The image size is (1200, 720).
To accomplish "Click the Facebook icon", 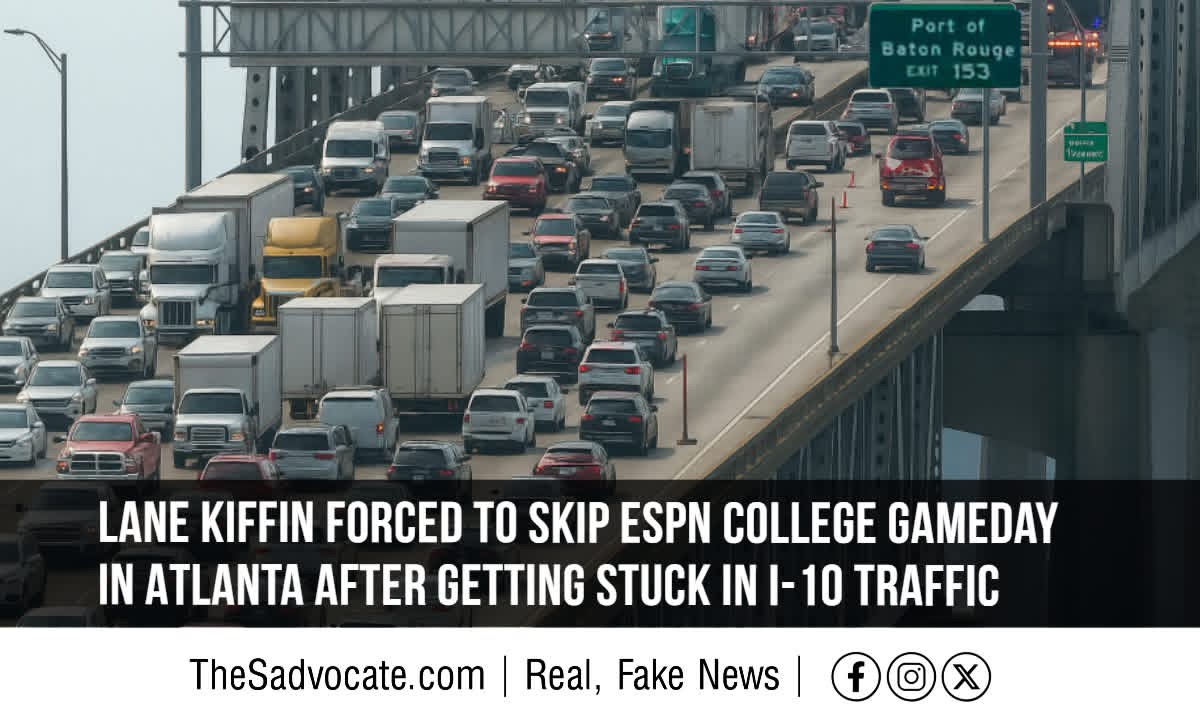I will [x=856, y=677].
